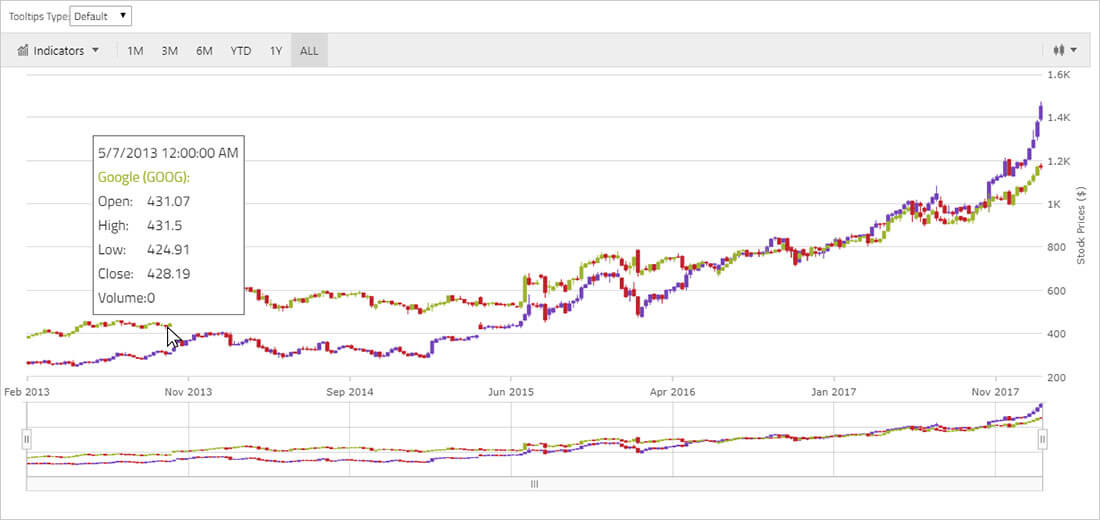Screen dimensions: 1100x520
Task: Grab the navigator's right range handle
Action: tap(1042, 439)
